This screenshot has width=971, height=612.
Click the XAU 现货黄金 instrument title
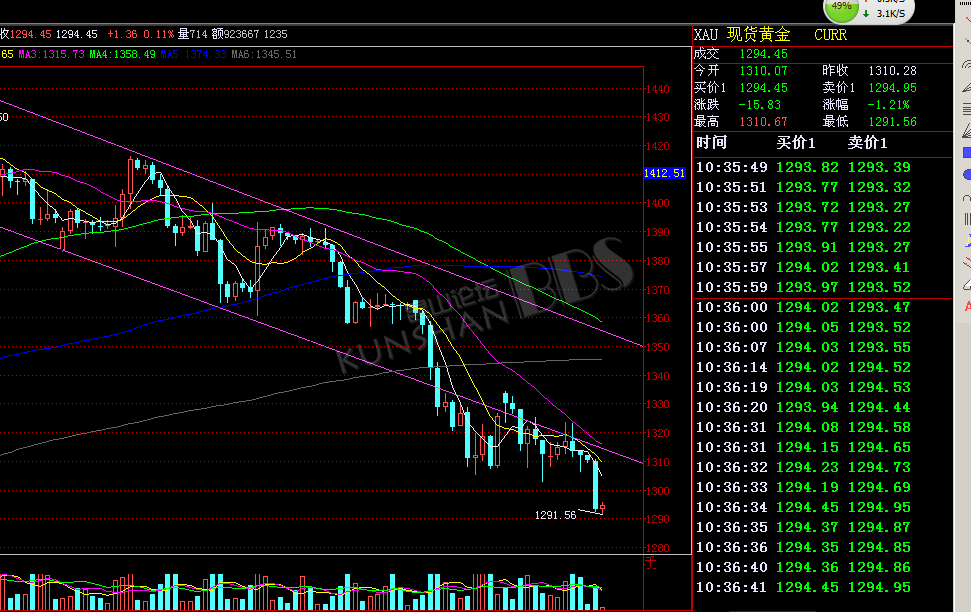(742, 35)
